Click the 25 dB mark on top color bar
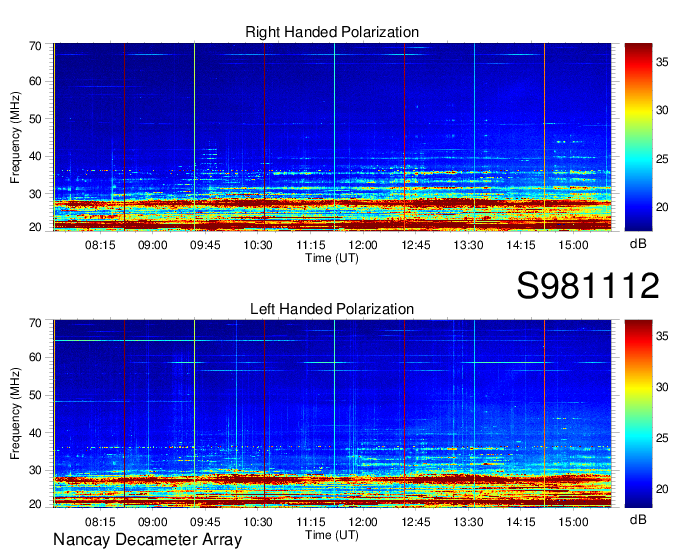This screenshot has width=680, height=552. (x=662, y=159)
